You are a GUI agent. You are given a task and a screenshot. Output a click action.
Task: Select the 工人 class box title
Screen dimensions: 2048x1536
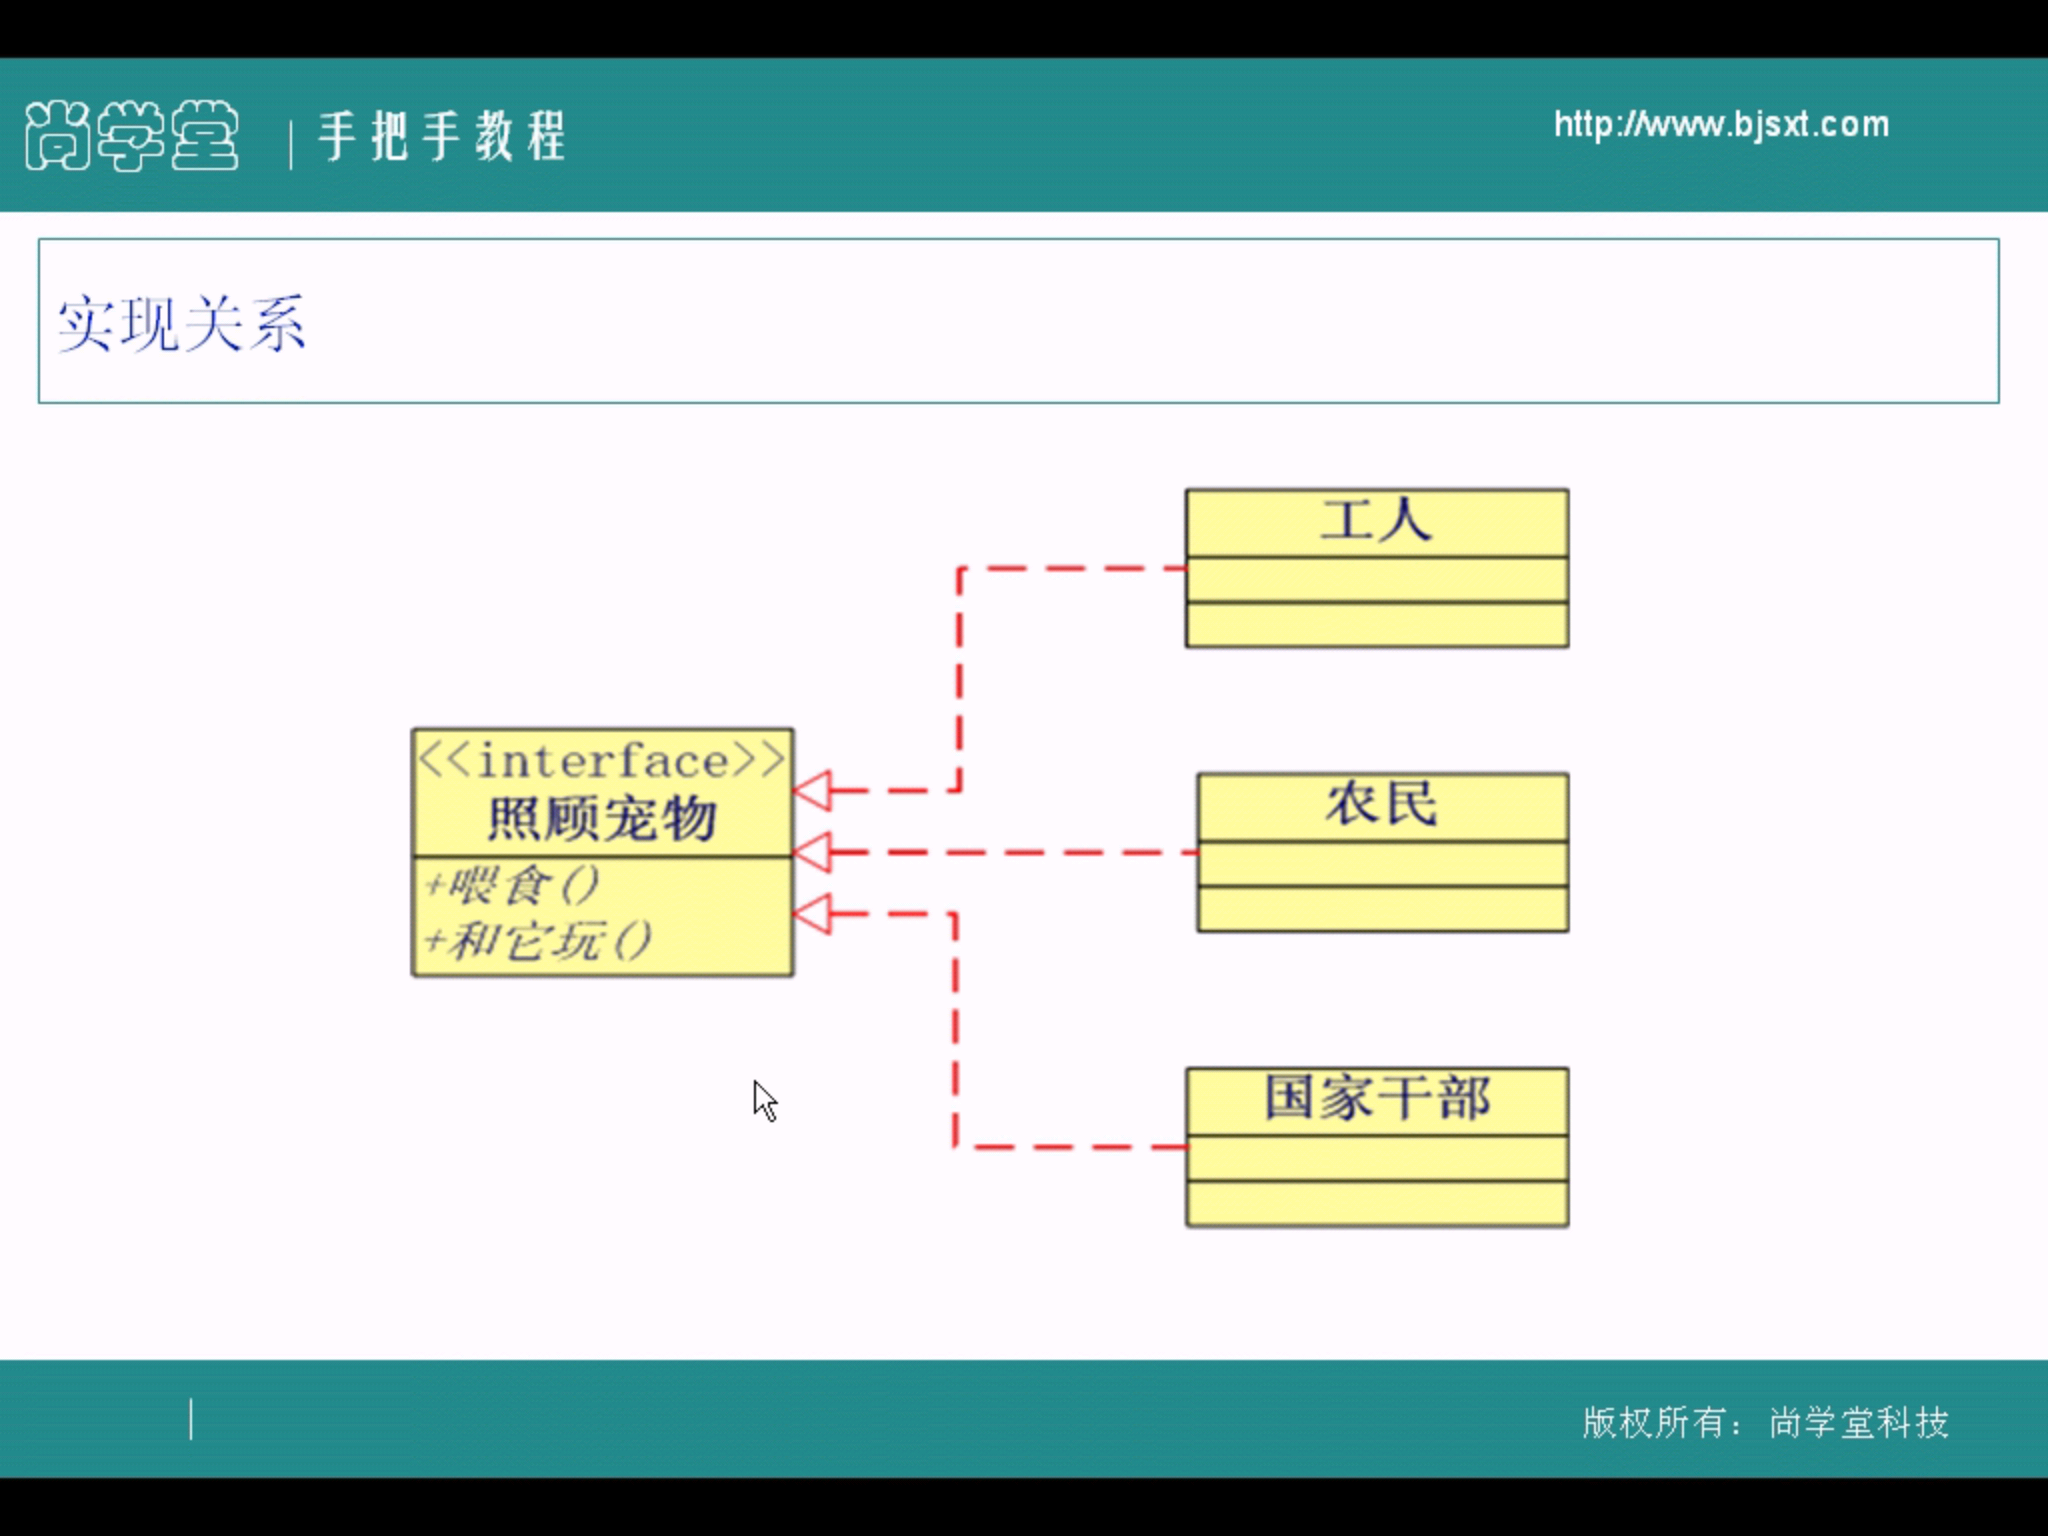point(1376,521)
